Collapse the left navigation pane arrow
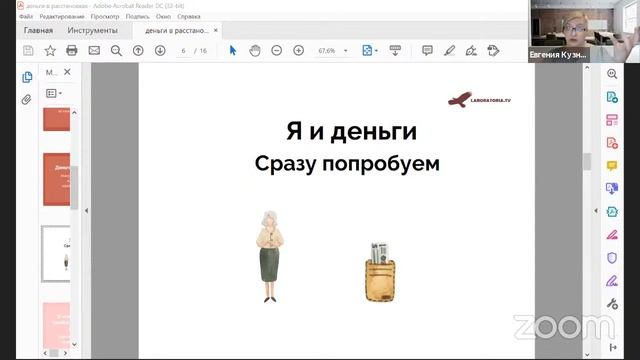Screen dimensions: 640x360 [x=86, y=211]
